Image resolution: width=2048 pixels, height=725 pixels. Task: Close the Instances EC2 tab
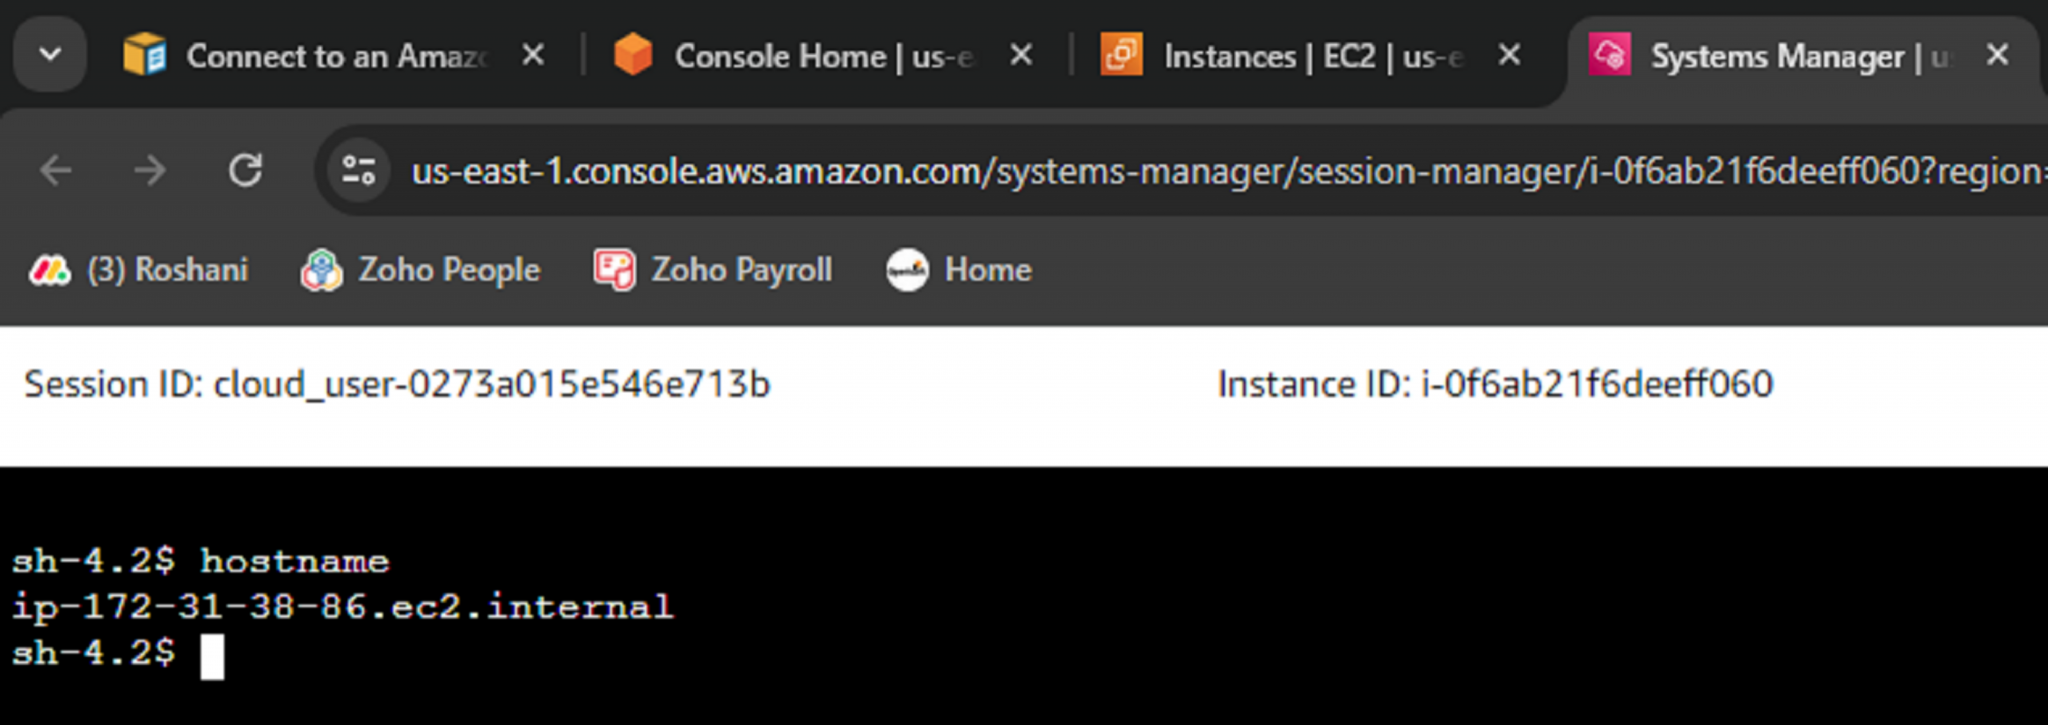pos(1510,55)
